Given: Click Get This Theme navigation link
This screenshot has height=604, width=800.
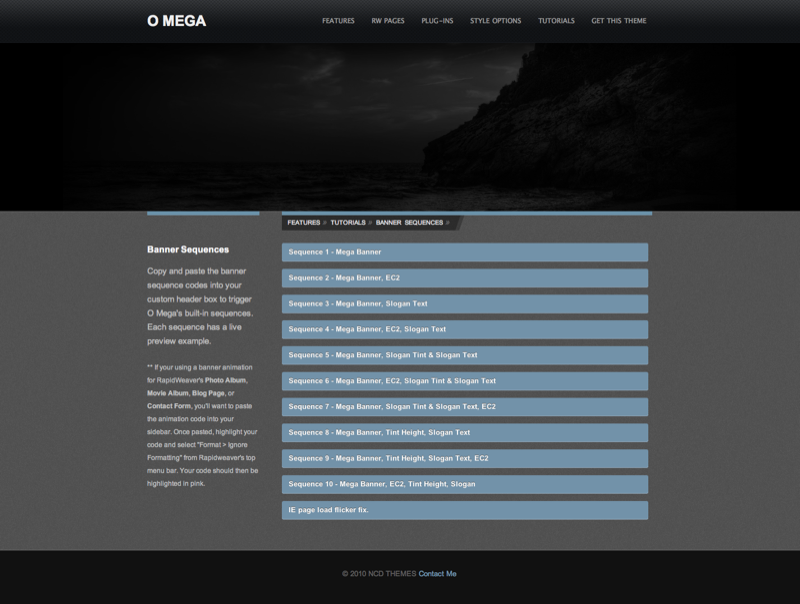Looking at the screenshot, I should pos(619,21).
